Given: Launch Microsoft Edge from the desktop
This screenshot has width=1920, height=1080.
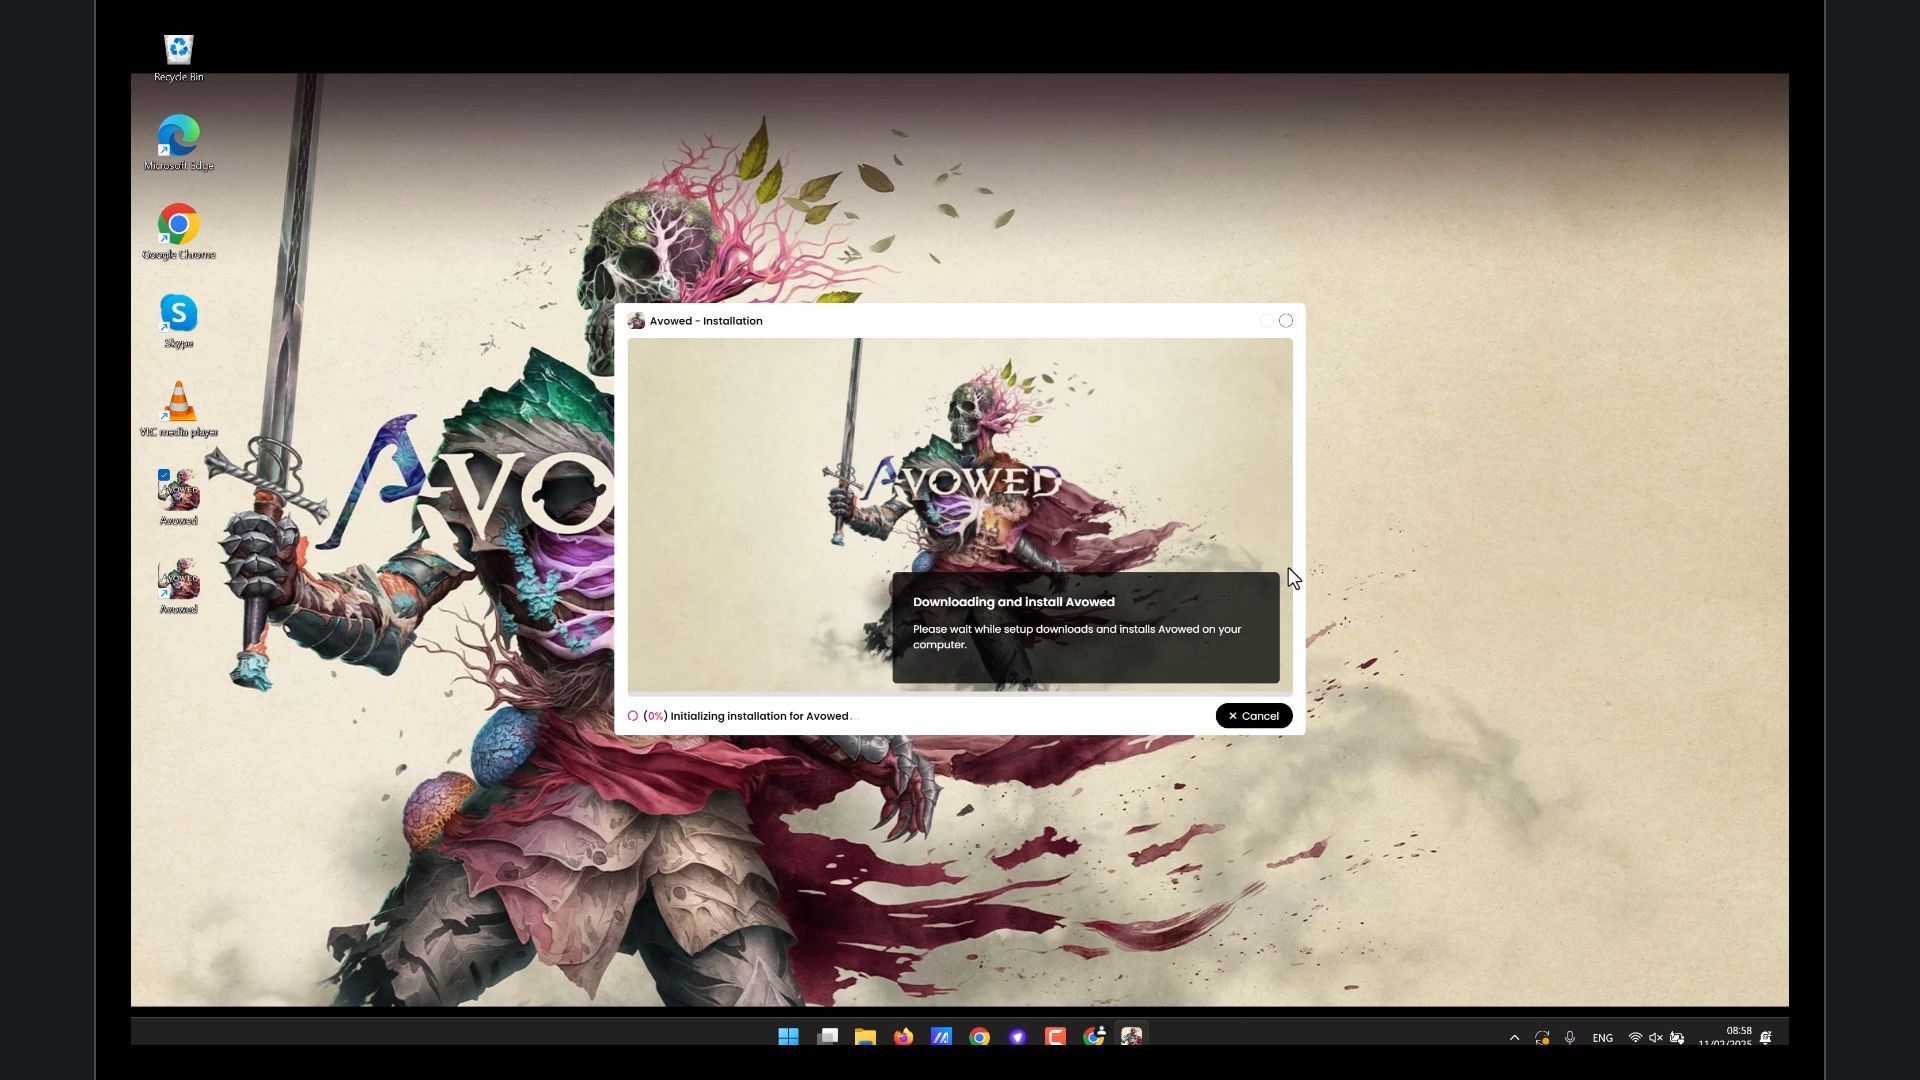Looking at the screenshot, I should click(178, 142).
